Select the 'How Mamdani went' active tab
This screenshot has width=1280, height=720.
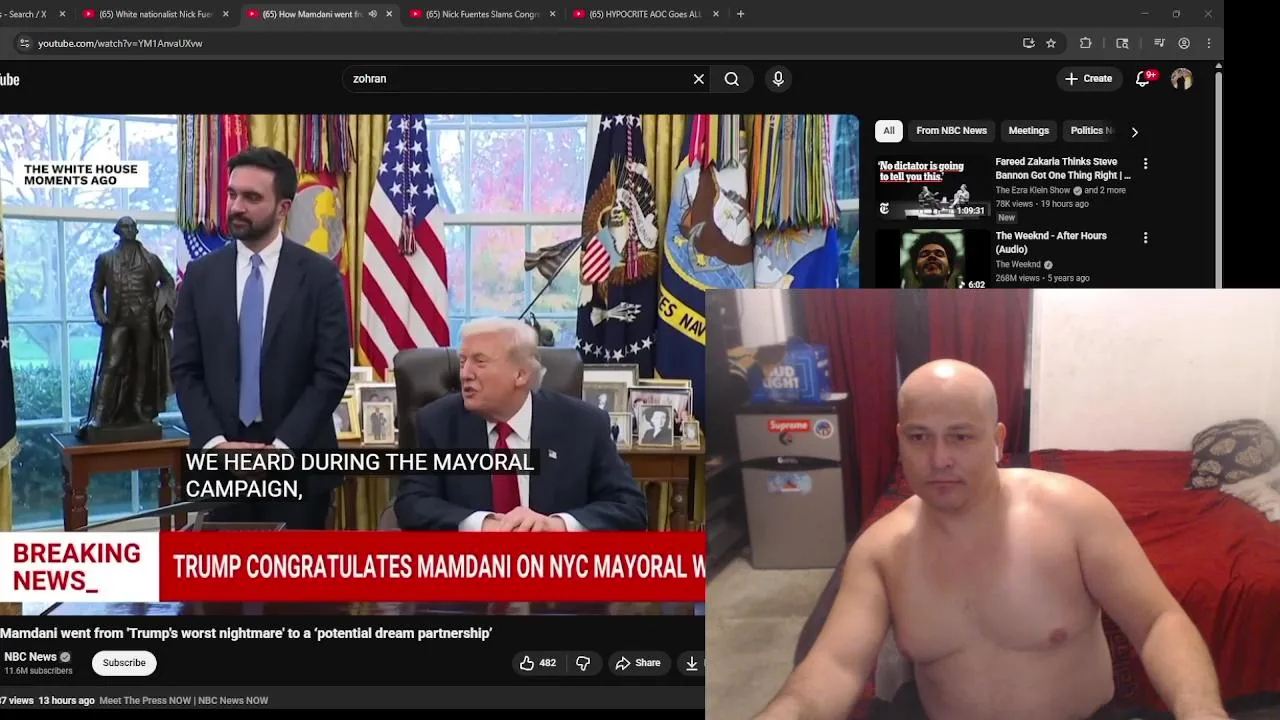coord(310,14)
